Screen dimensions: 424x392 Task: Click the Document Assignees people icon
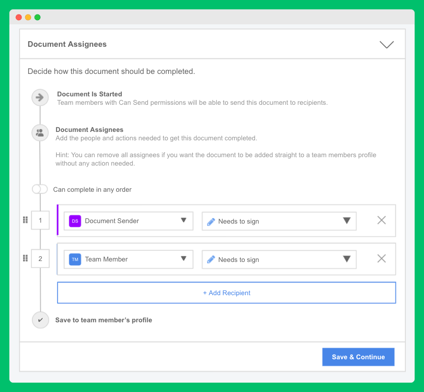click(x=40, y=133)
